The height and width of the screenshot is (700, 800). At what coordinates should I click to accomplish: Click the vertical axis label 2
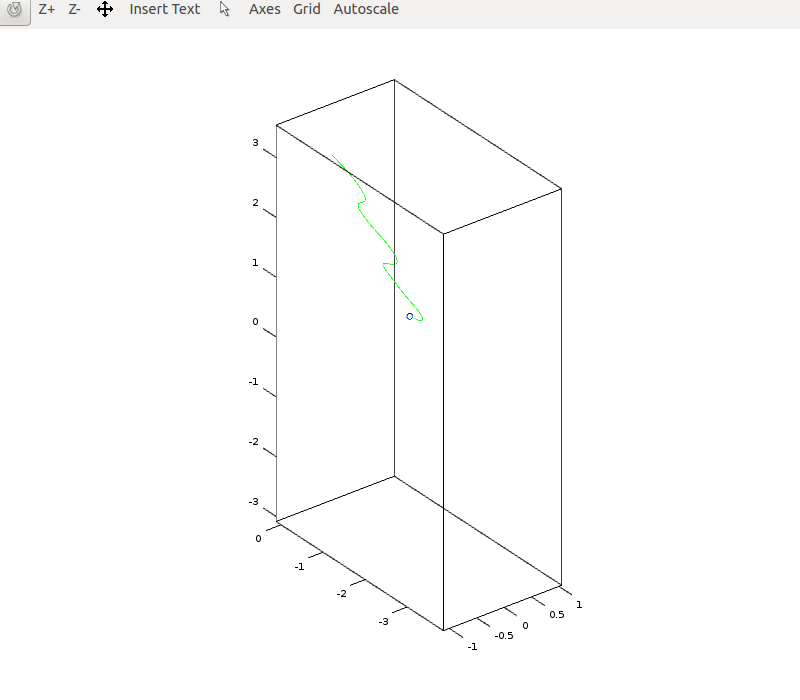tap(255, 203)
